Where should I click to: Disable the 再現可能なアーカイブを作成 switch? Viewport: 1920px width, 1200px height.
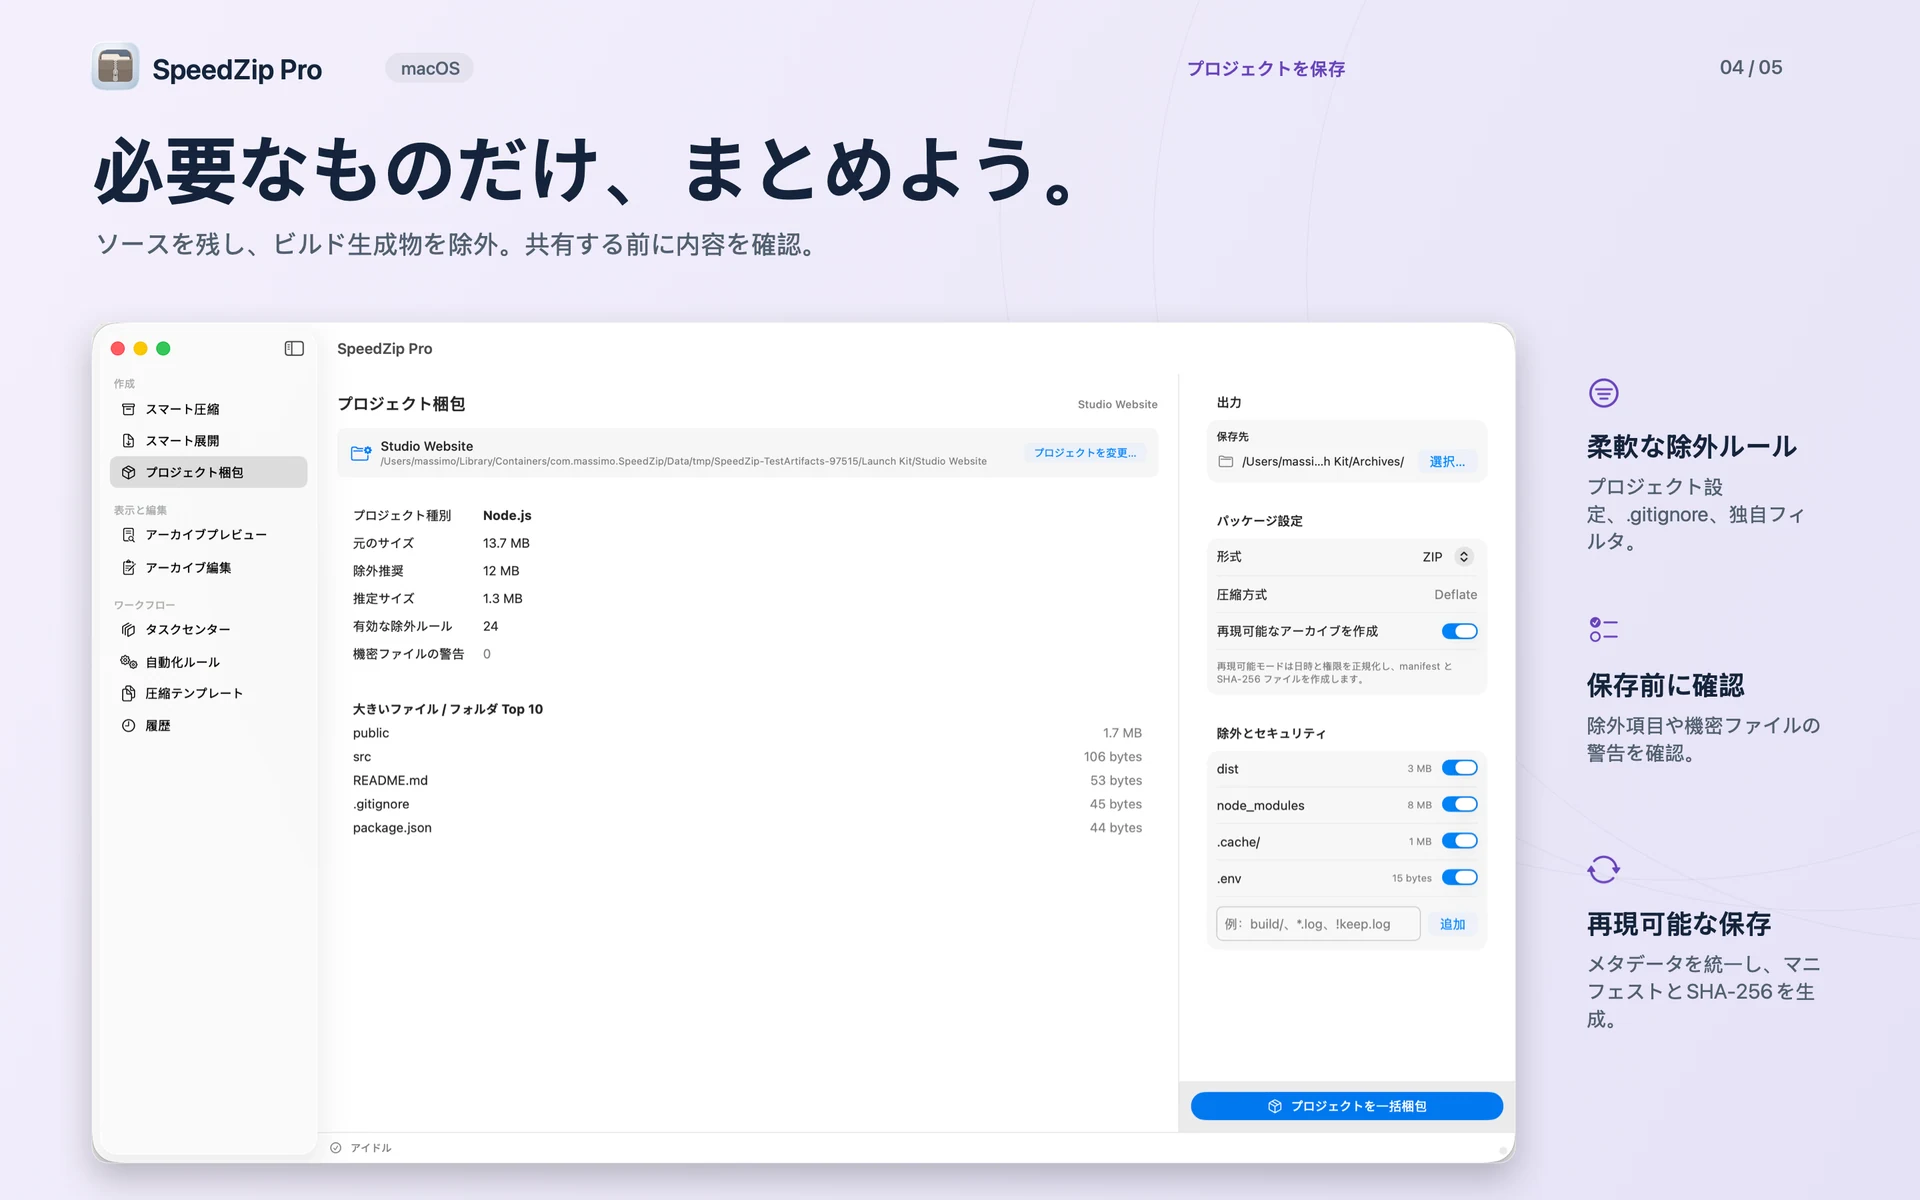pos(1459,631)
